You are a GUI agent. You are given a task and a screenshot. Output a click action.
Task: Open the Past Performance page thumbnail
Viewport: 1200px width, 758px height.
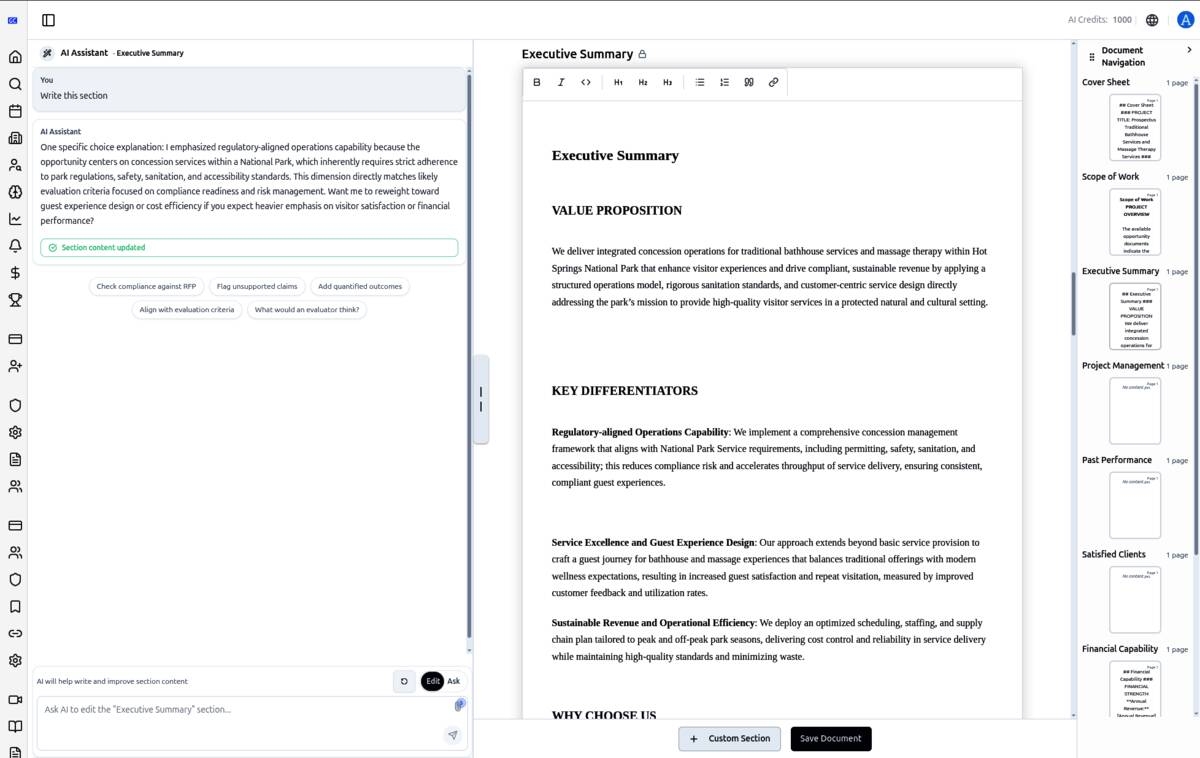(1135, 505)
